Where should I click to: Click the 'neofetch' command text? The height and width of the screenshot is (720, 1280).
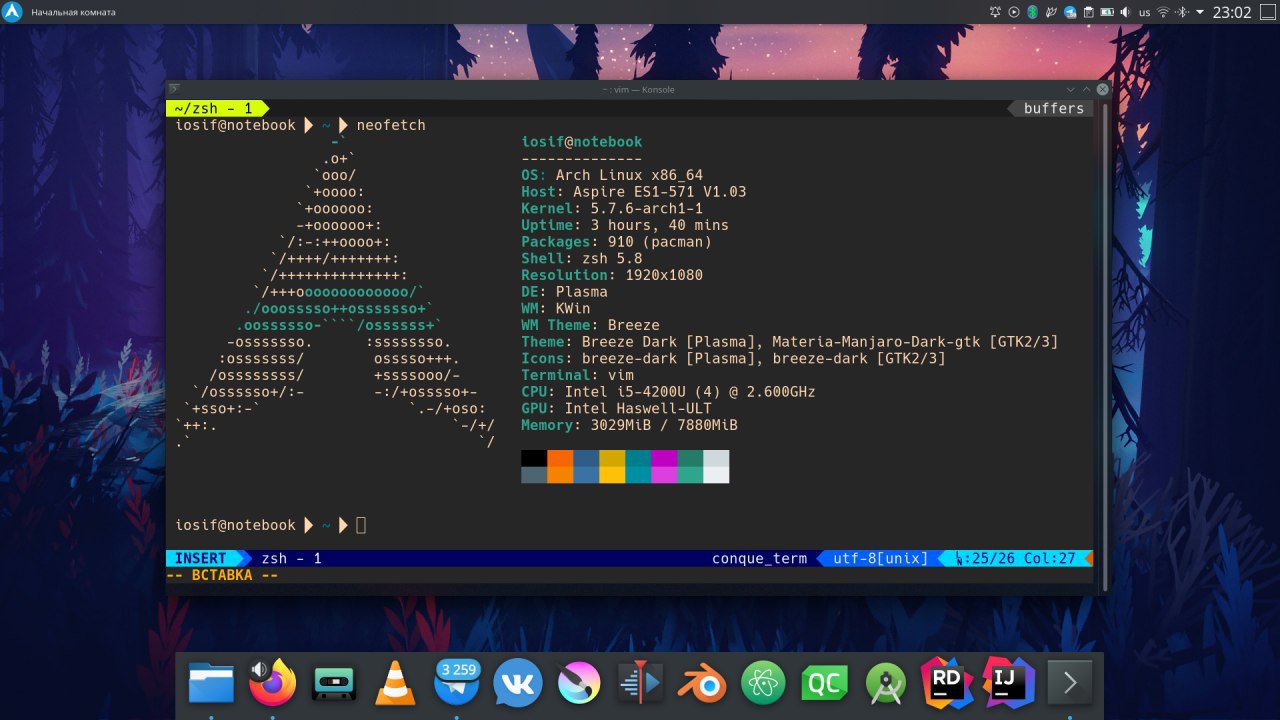point(391,125)
